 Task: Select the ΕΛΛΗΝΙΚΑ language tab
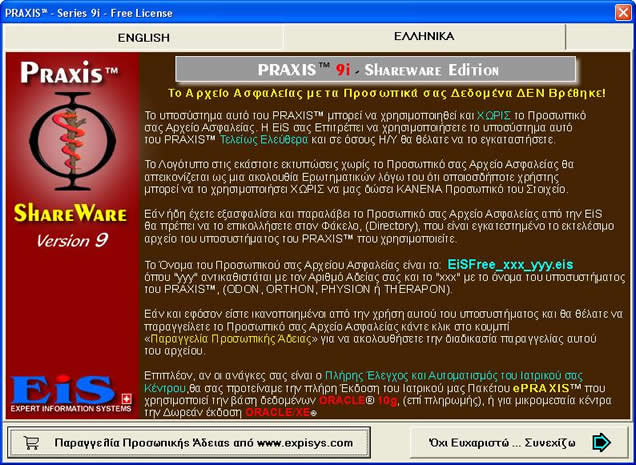tap(424, 37)
